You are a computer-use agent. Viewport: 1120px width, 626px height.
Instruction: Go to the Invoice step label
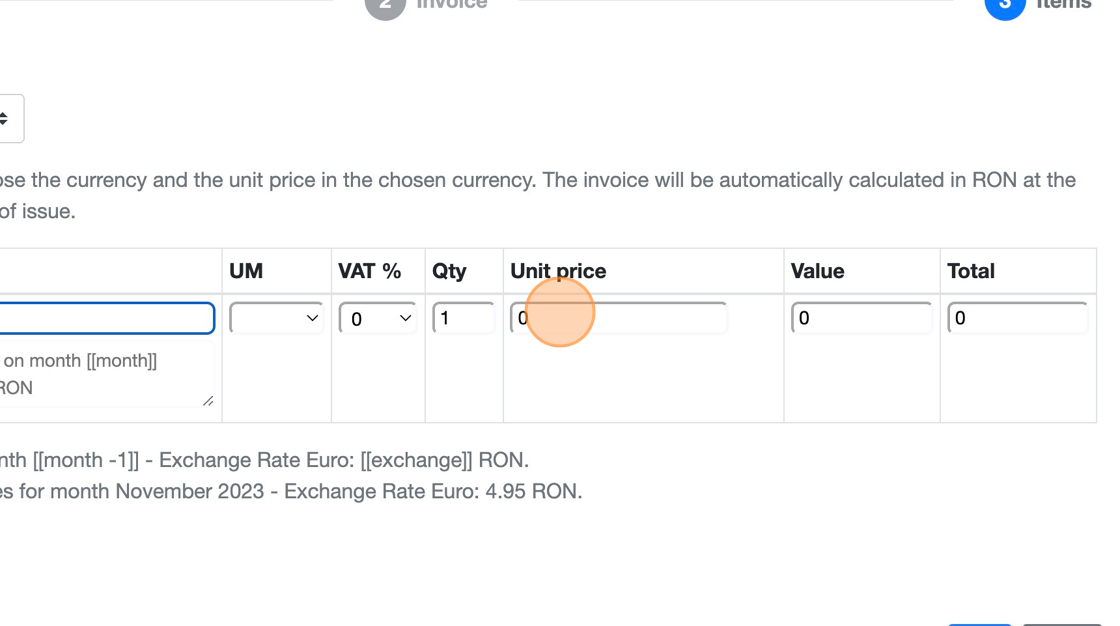[452, 5]
